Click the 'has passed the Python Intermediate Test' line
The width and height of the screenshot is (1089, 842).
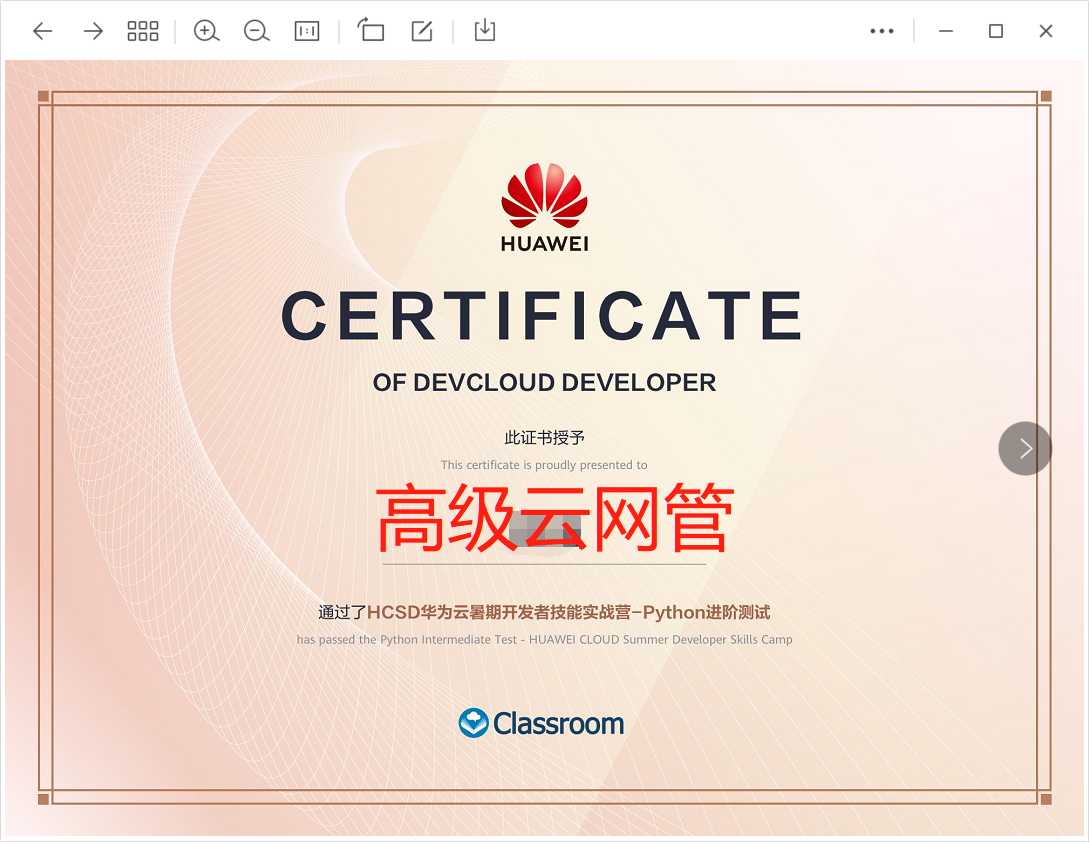pos(544,639)
